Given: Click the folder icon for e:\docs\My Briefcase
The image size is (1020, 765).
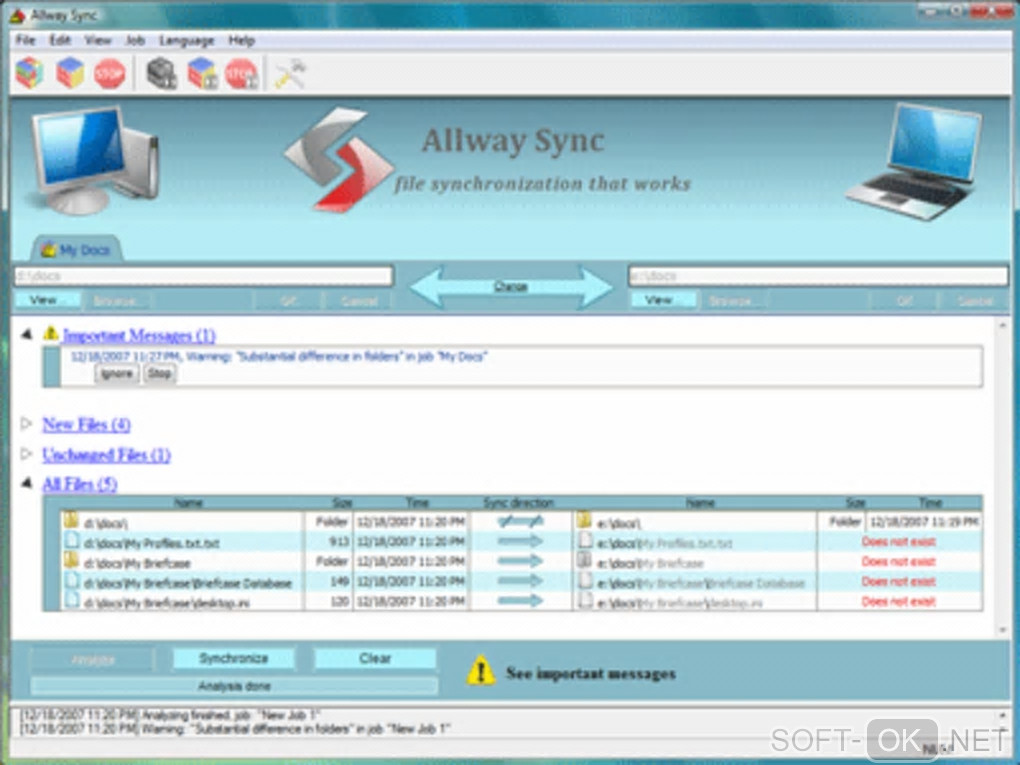Looking at the screenshot, I should [584, 560].
